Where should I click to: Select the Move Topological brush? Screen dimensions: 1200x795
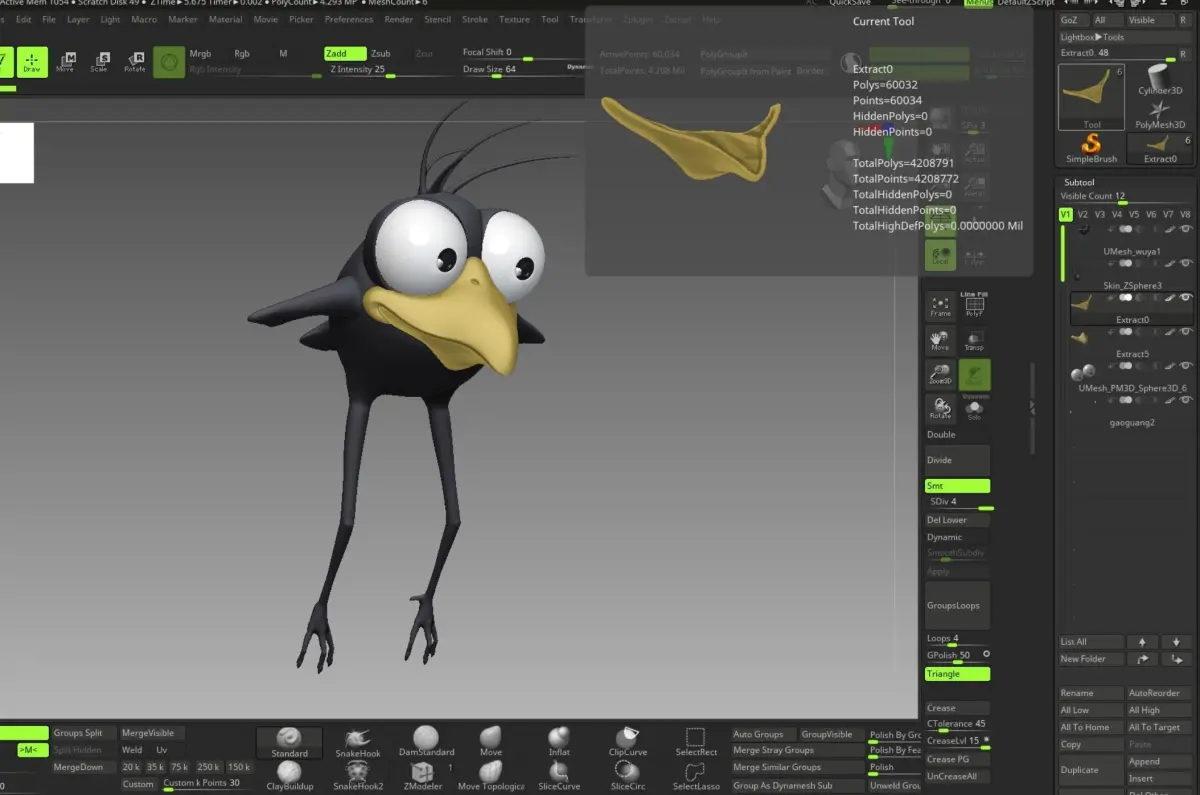[491, 777]
